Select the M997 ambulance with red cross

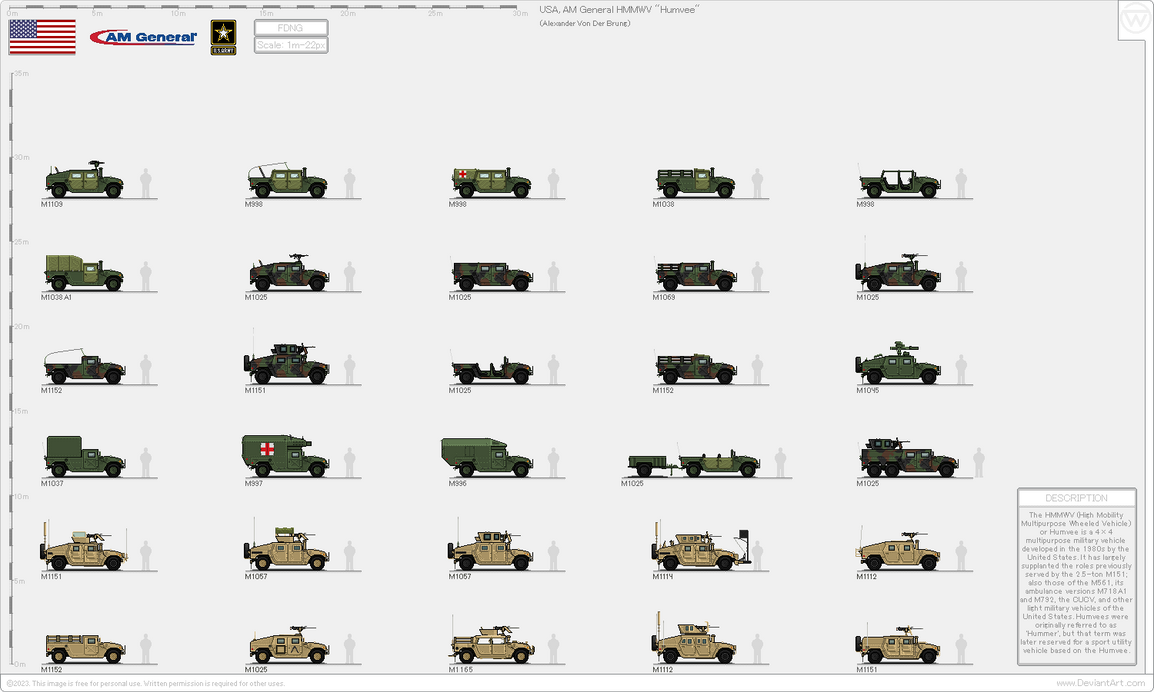[x=286, y=456]
